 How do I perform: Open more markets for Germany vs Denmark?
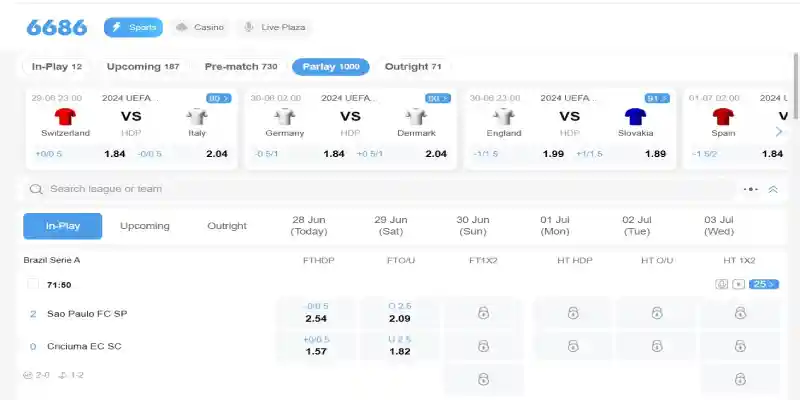[438, 98]
